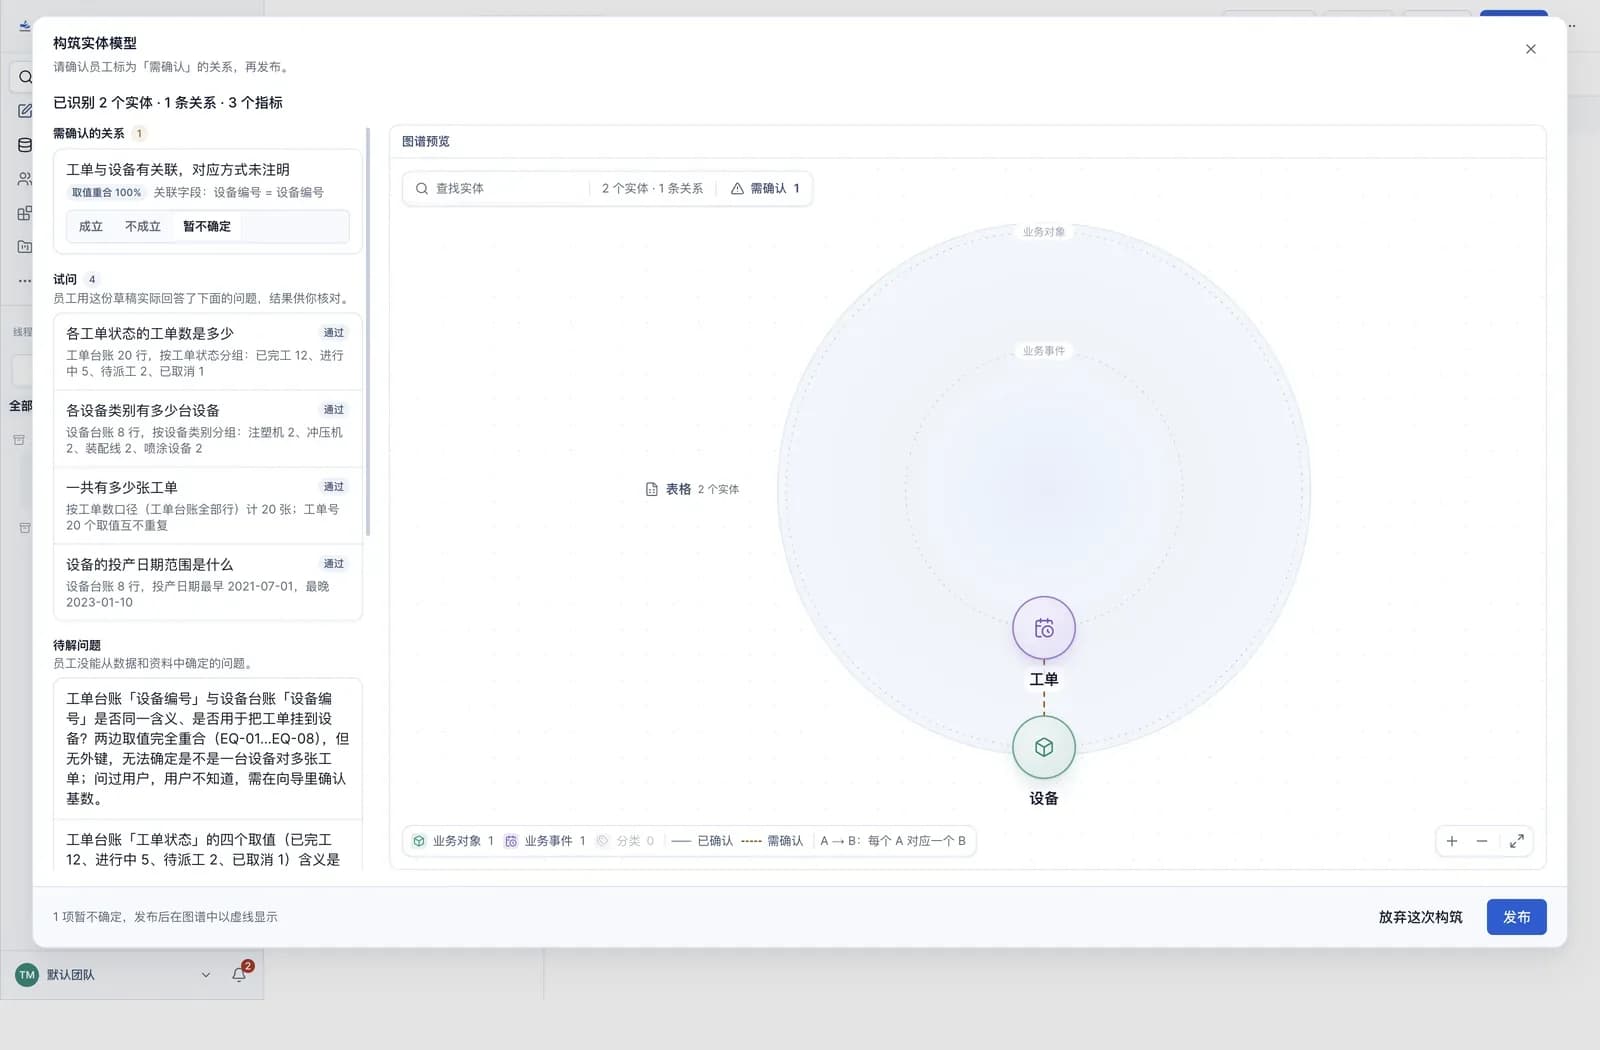Click the 业务对象 ring label in graph
Screen dimensions: 1600x1050
point(1043,232)
